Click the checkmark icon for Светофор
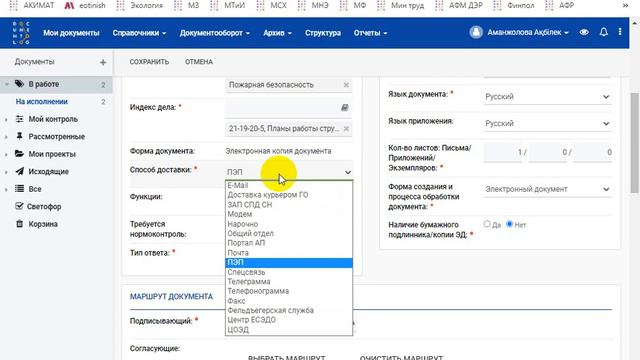Viewport: 640px width, 360px height. point(19,206)
